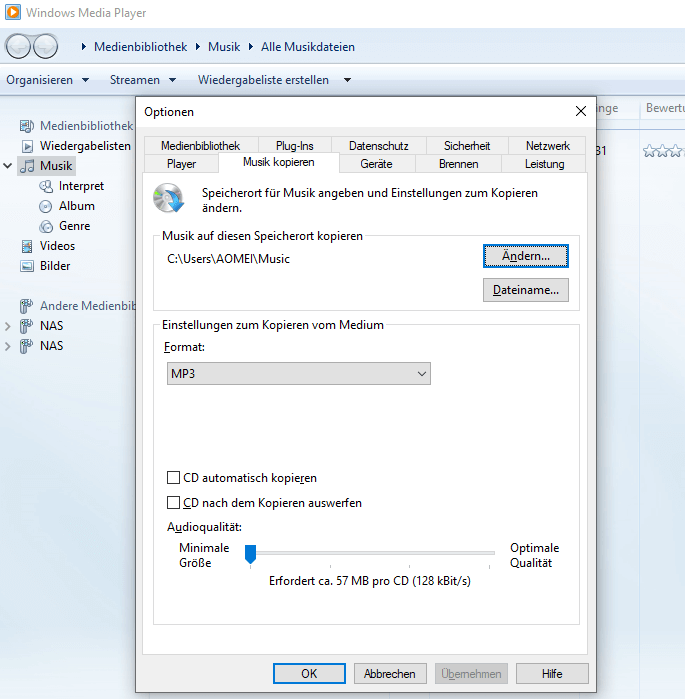Switch to the Geräte tab
This screenshot has height=699, width=685.
pos(377,164)
